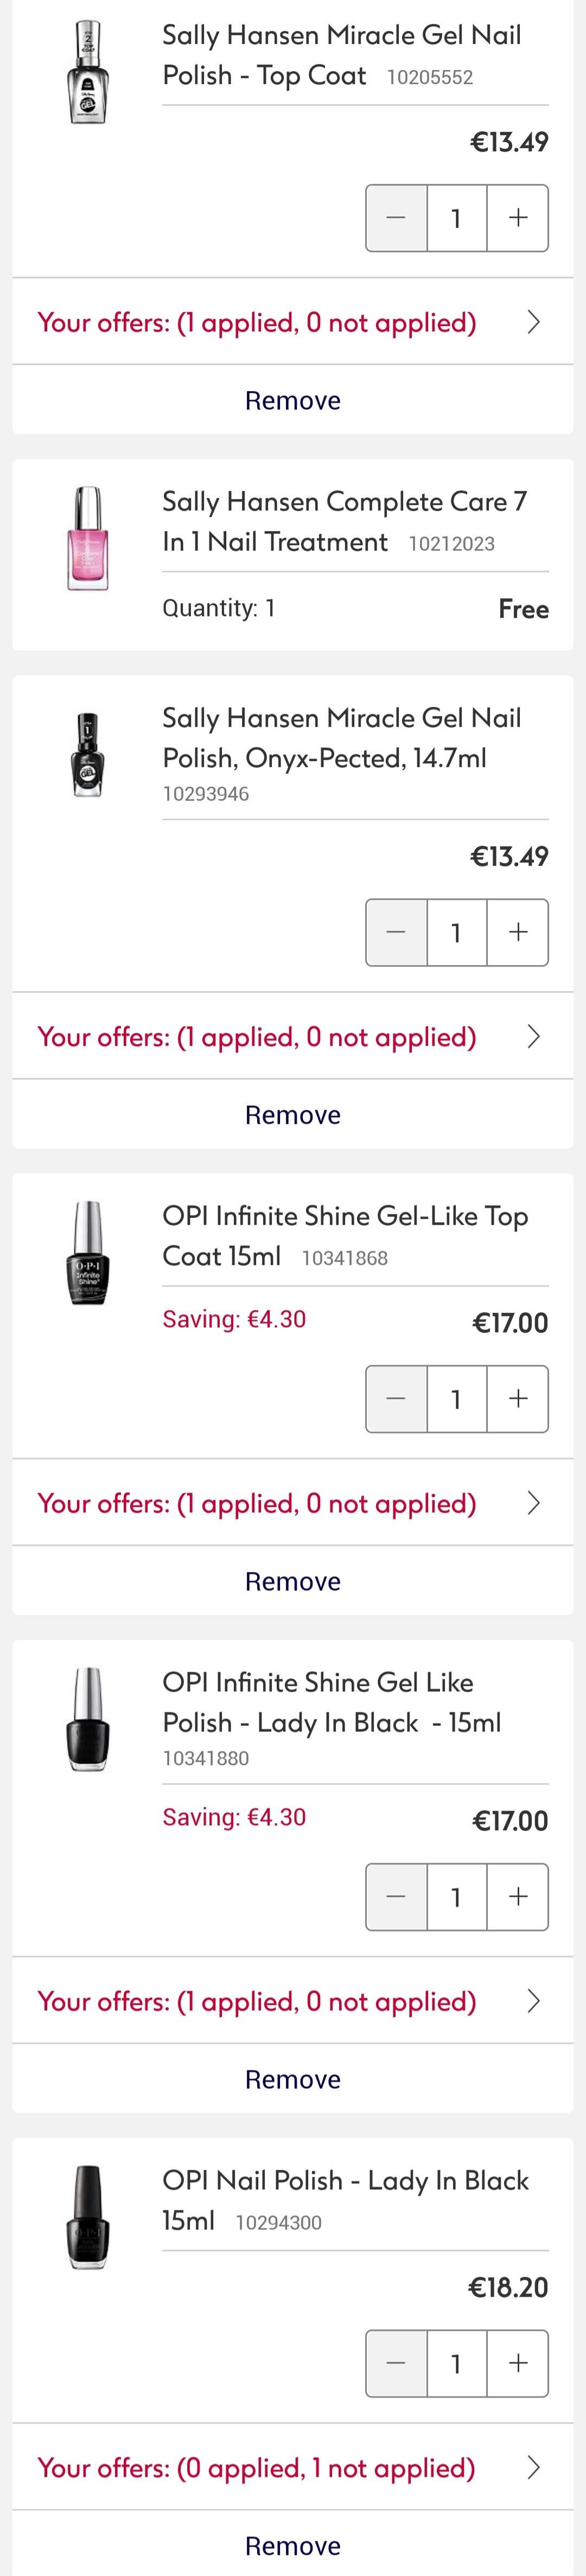Increase quantity of Sally Hansen Top Coat
This screenshot has height=2576, width=586.
click(517, 218)
